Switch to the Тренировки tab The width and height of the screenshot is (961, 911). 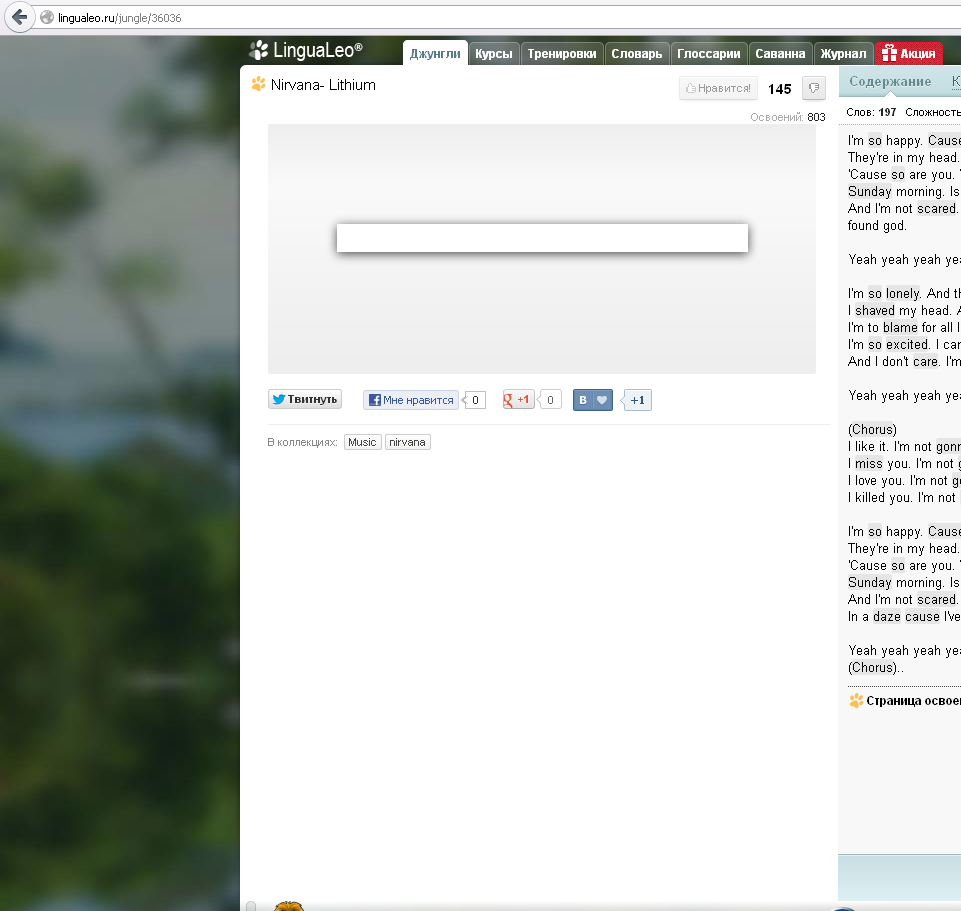[562, 53]
